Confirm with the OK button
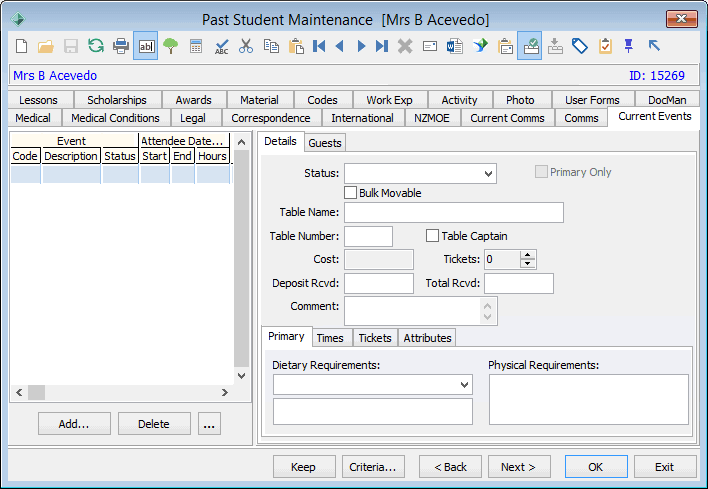The width and height of the screenshot is (708, 489). click(596, 466)
